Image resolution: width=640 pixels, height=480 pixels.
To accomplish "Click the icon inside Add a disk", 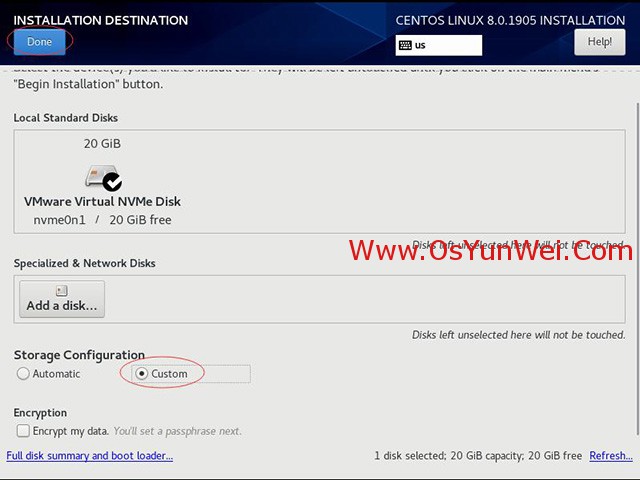I will tap(61, 290).
